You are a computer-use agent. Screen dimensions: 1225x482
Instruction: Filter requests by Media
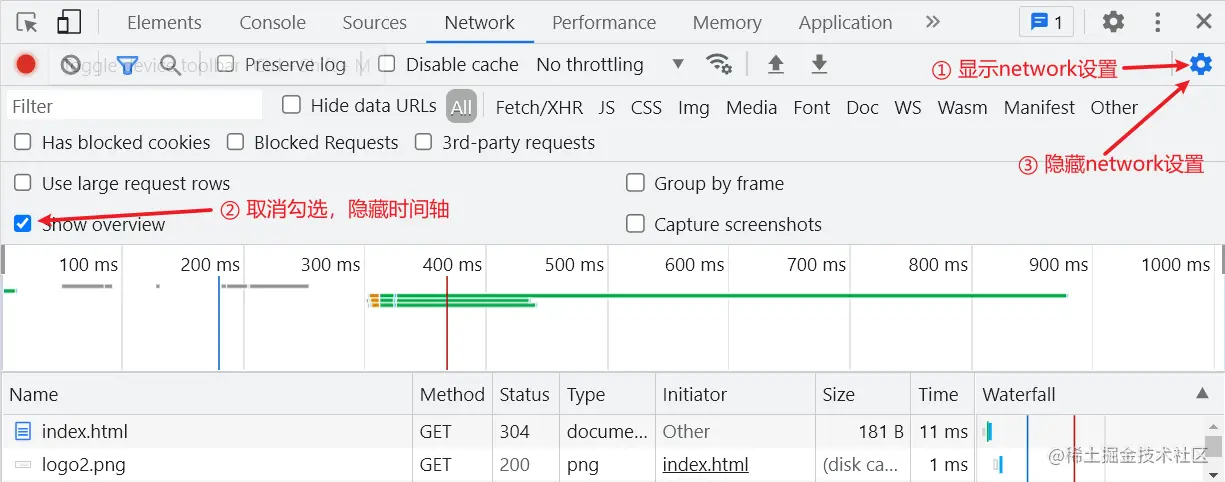click(x=752, y=107)
